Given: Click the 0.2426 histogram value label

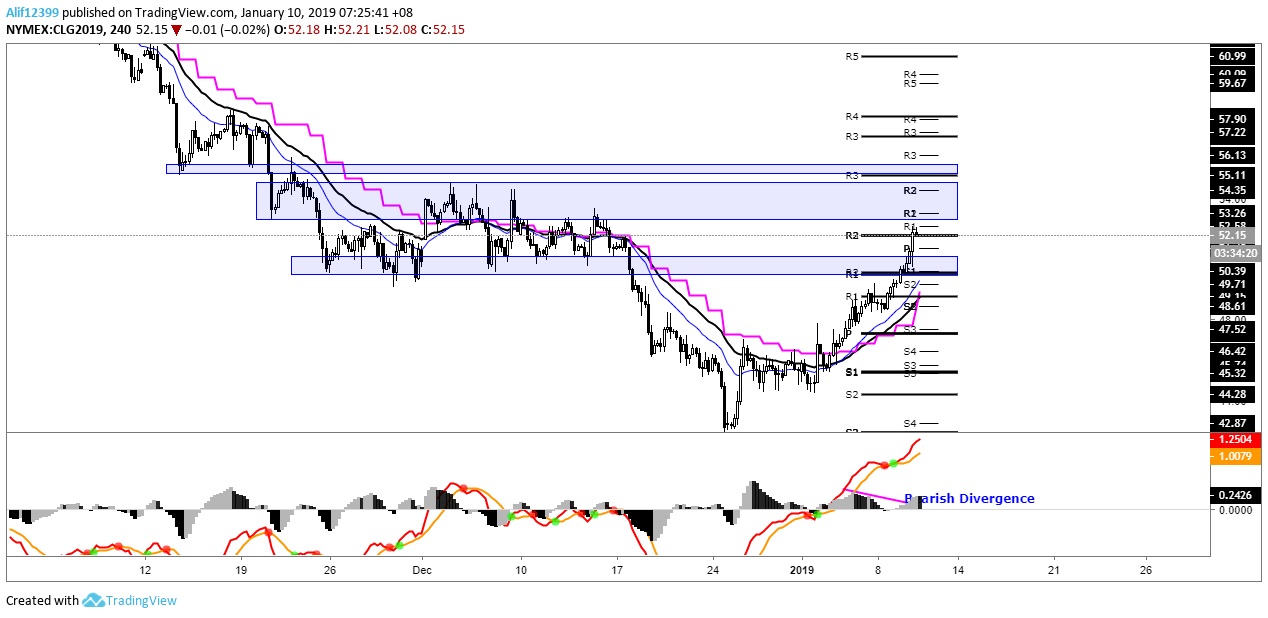Looking at the screenshot, I should coord(1234,495).
